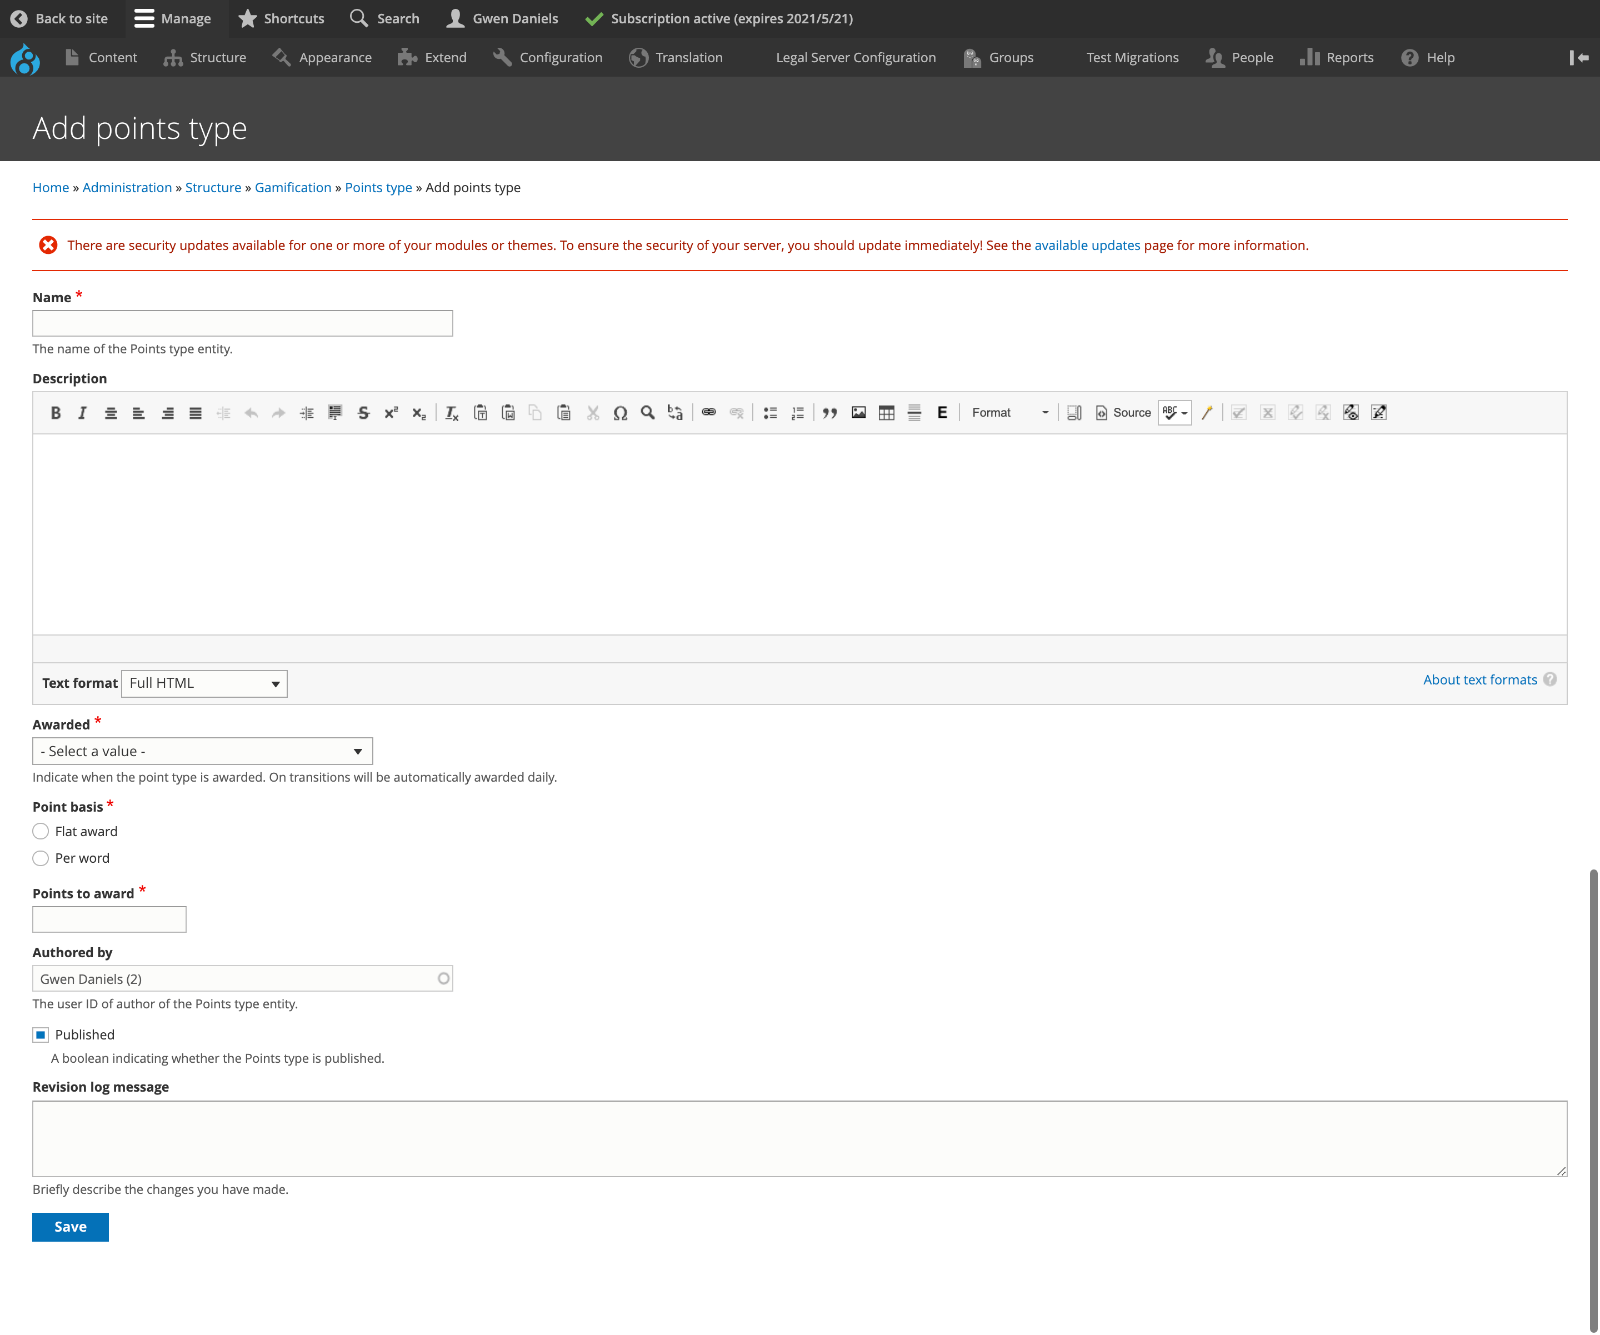The image size is (1600, 1335).
Task: Open the Groups admin menu
Action: pos(999,58)
